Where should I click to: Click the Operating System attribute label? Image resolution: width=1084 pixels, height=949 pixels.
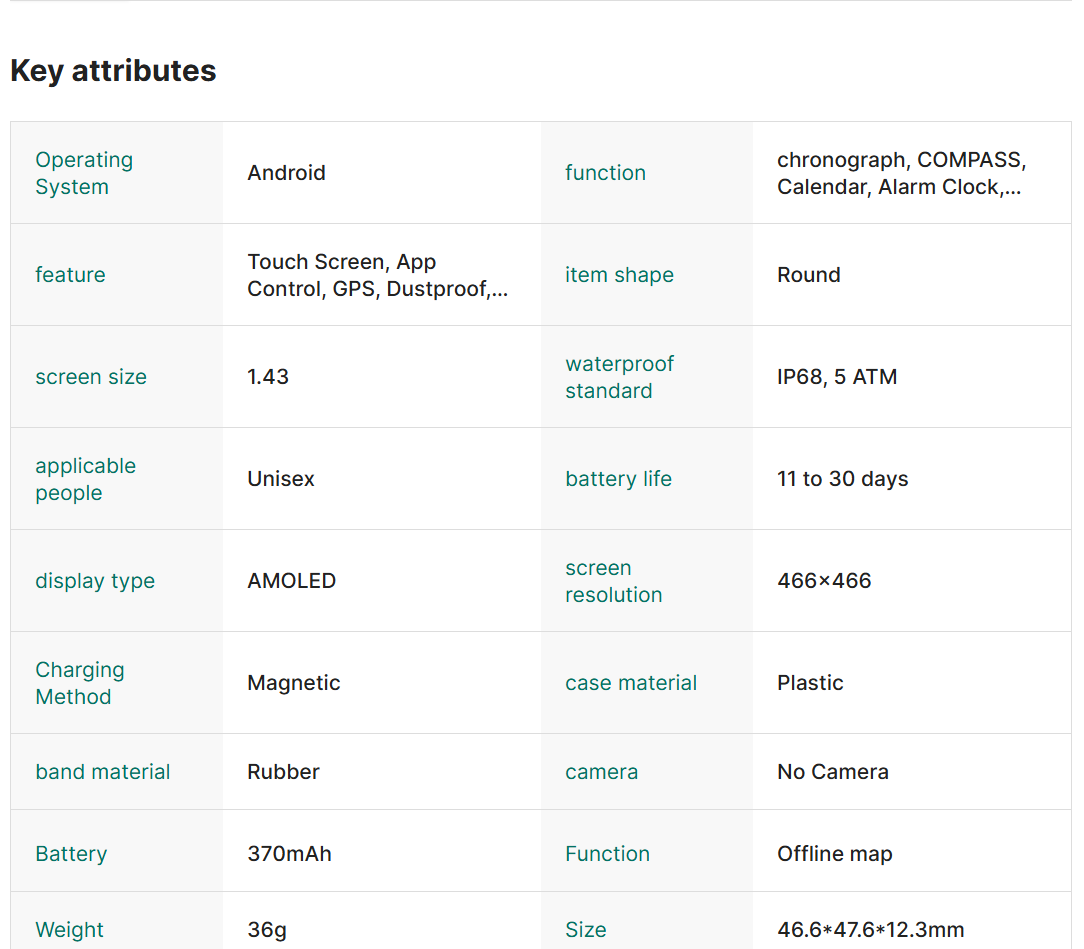[x=84, y=174]
